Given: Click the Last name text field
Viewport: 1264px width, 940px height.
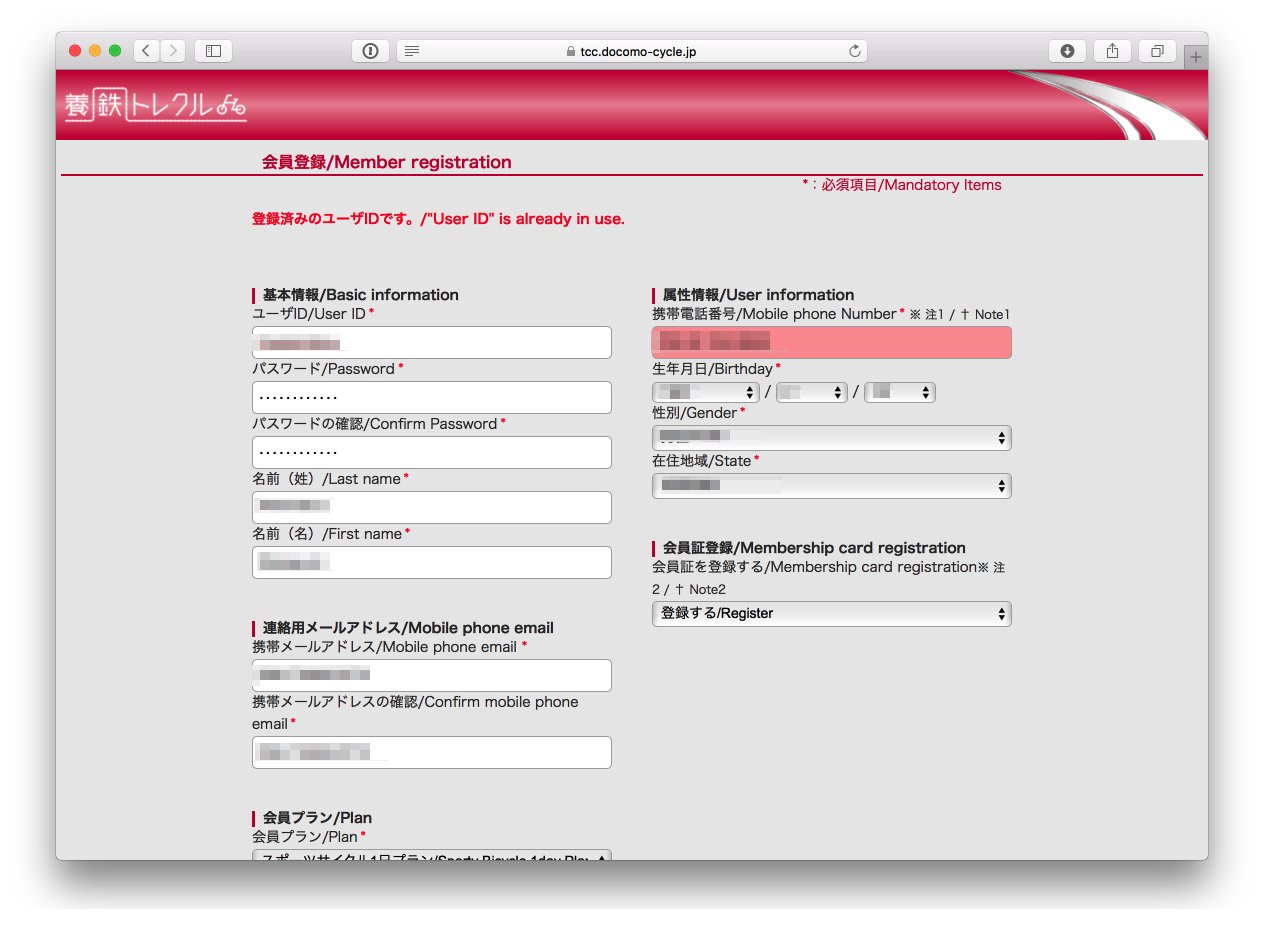Looking at the screenshot, I should pos(431,507).
